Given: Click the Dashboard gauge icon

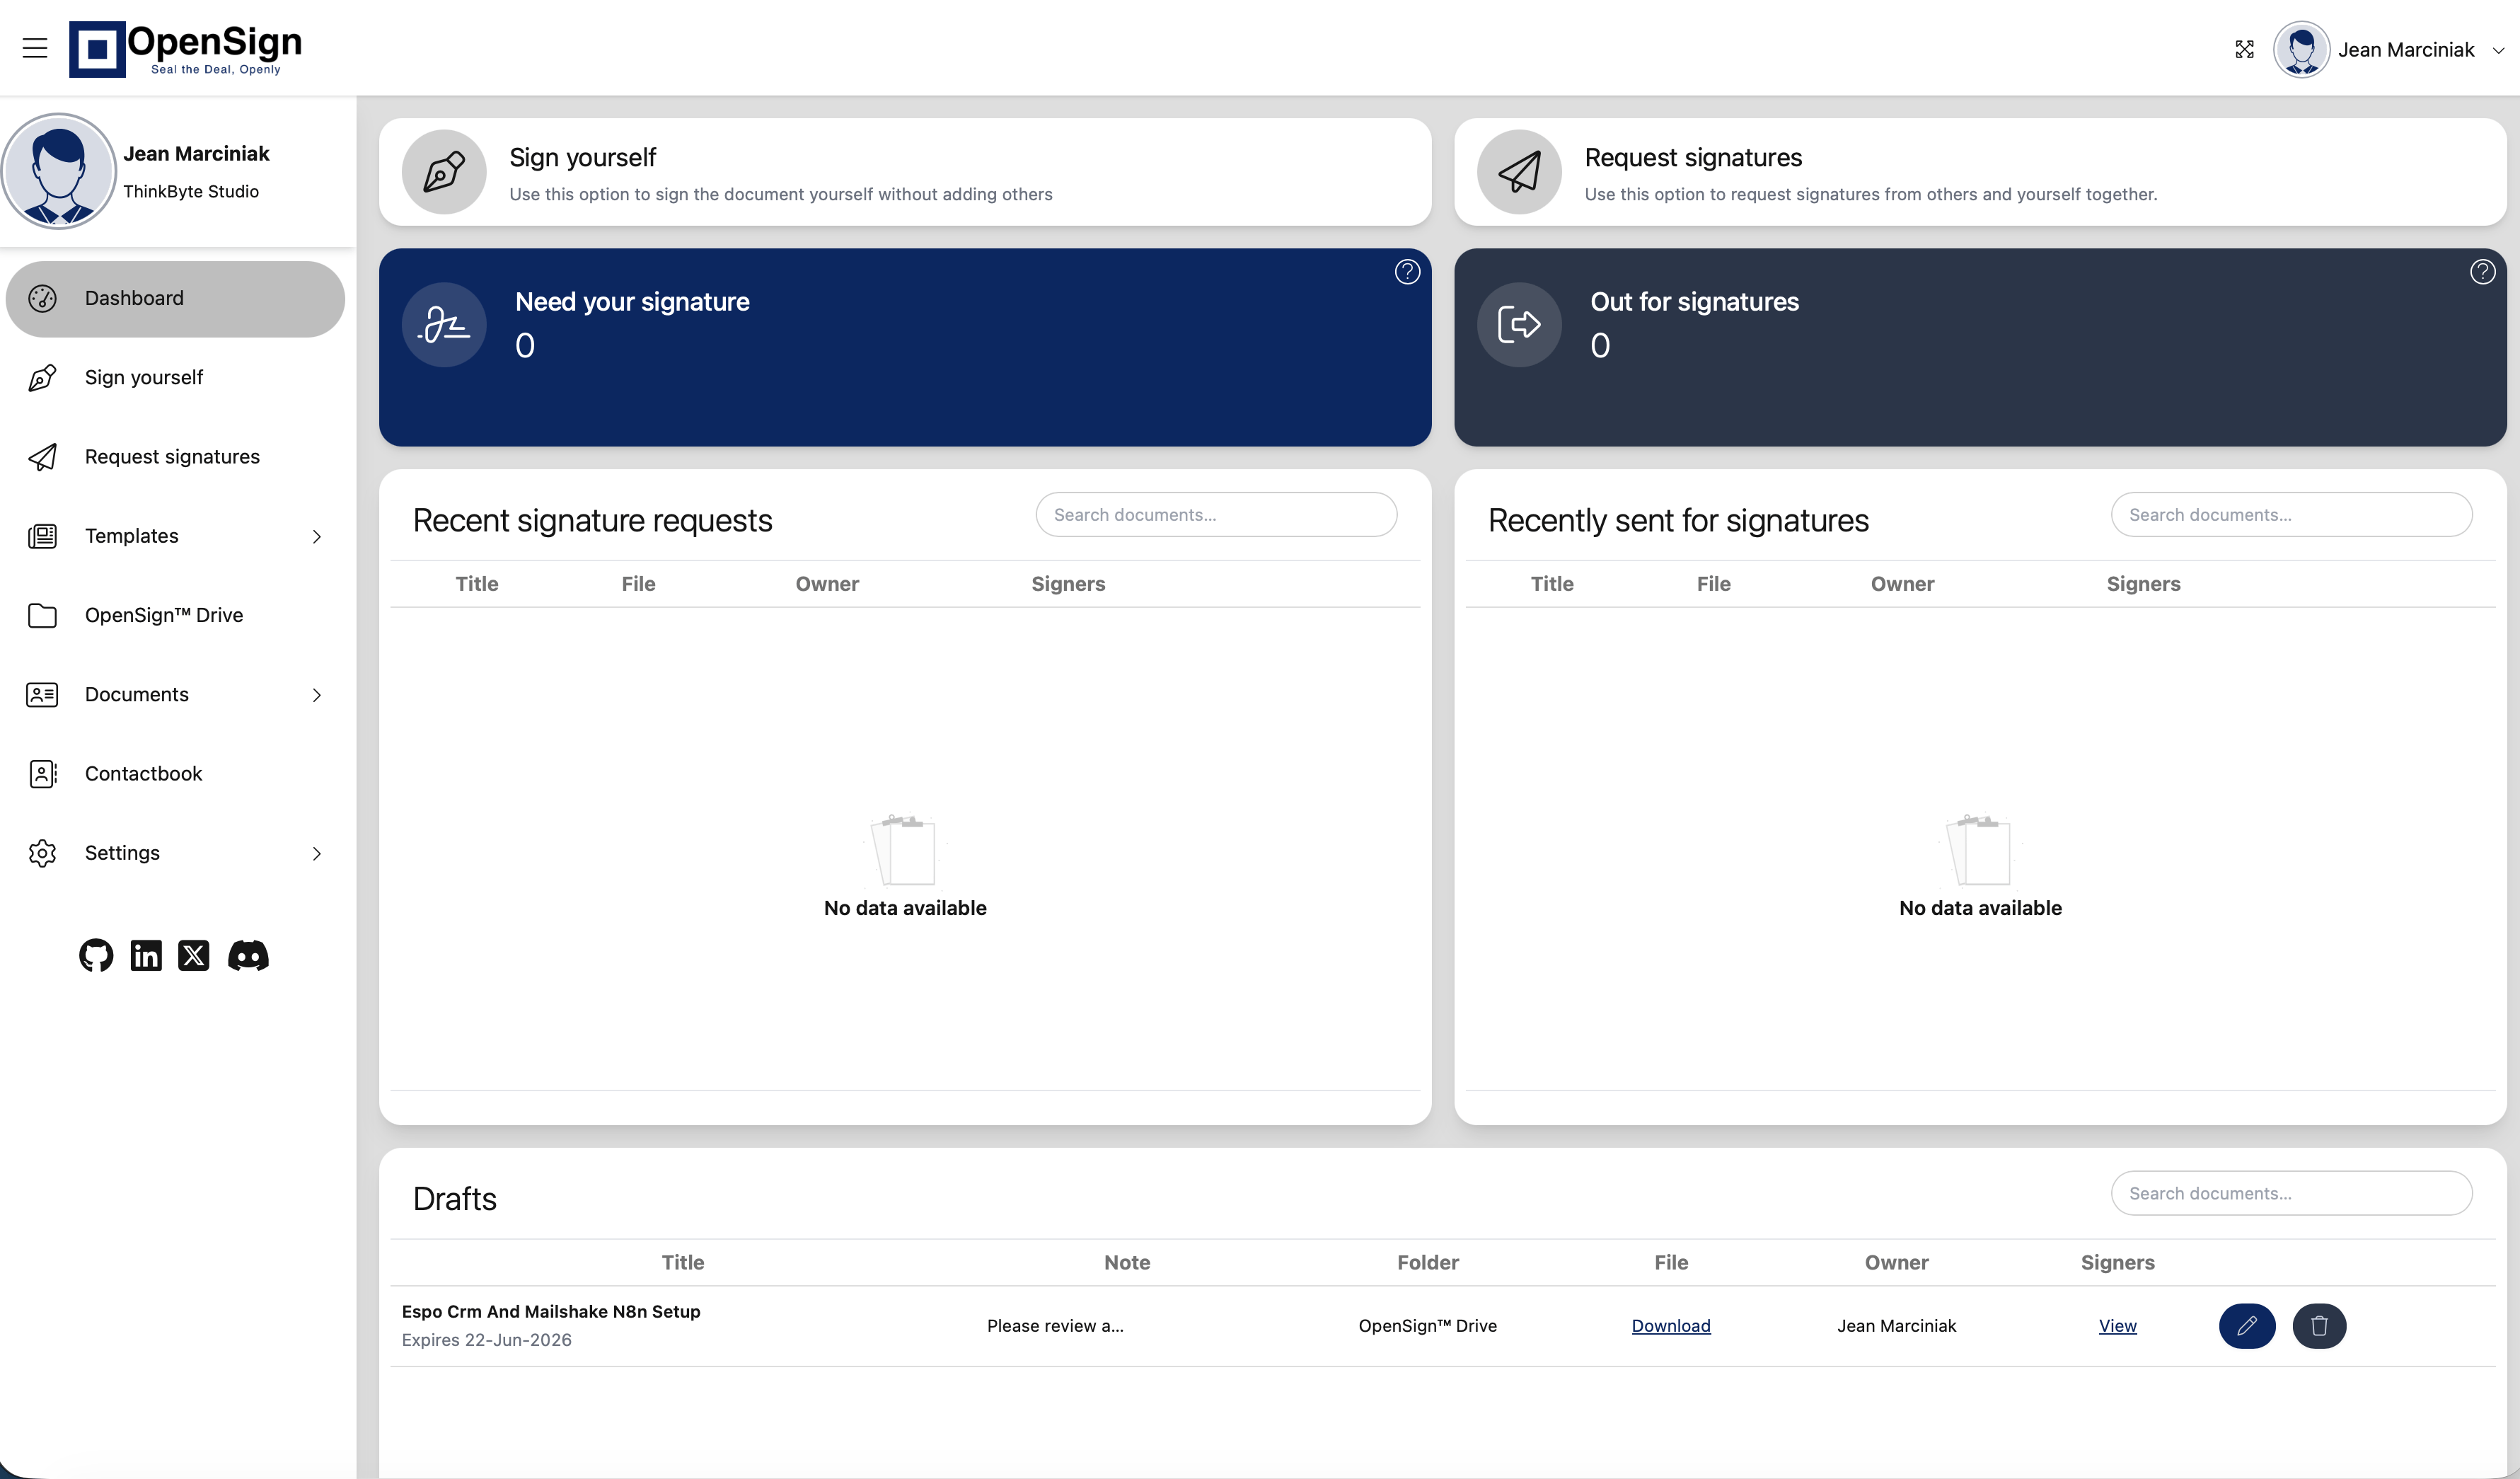Looking at the screenshot, I should [x=42, y=298].
